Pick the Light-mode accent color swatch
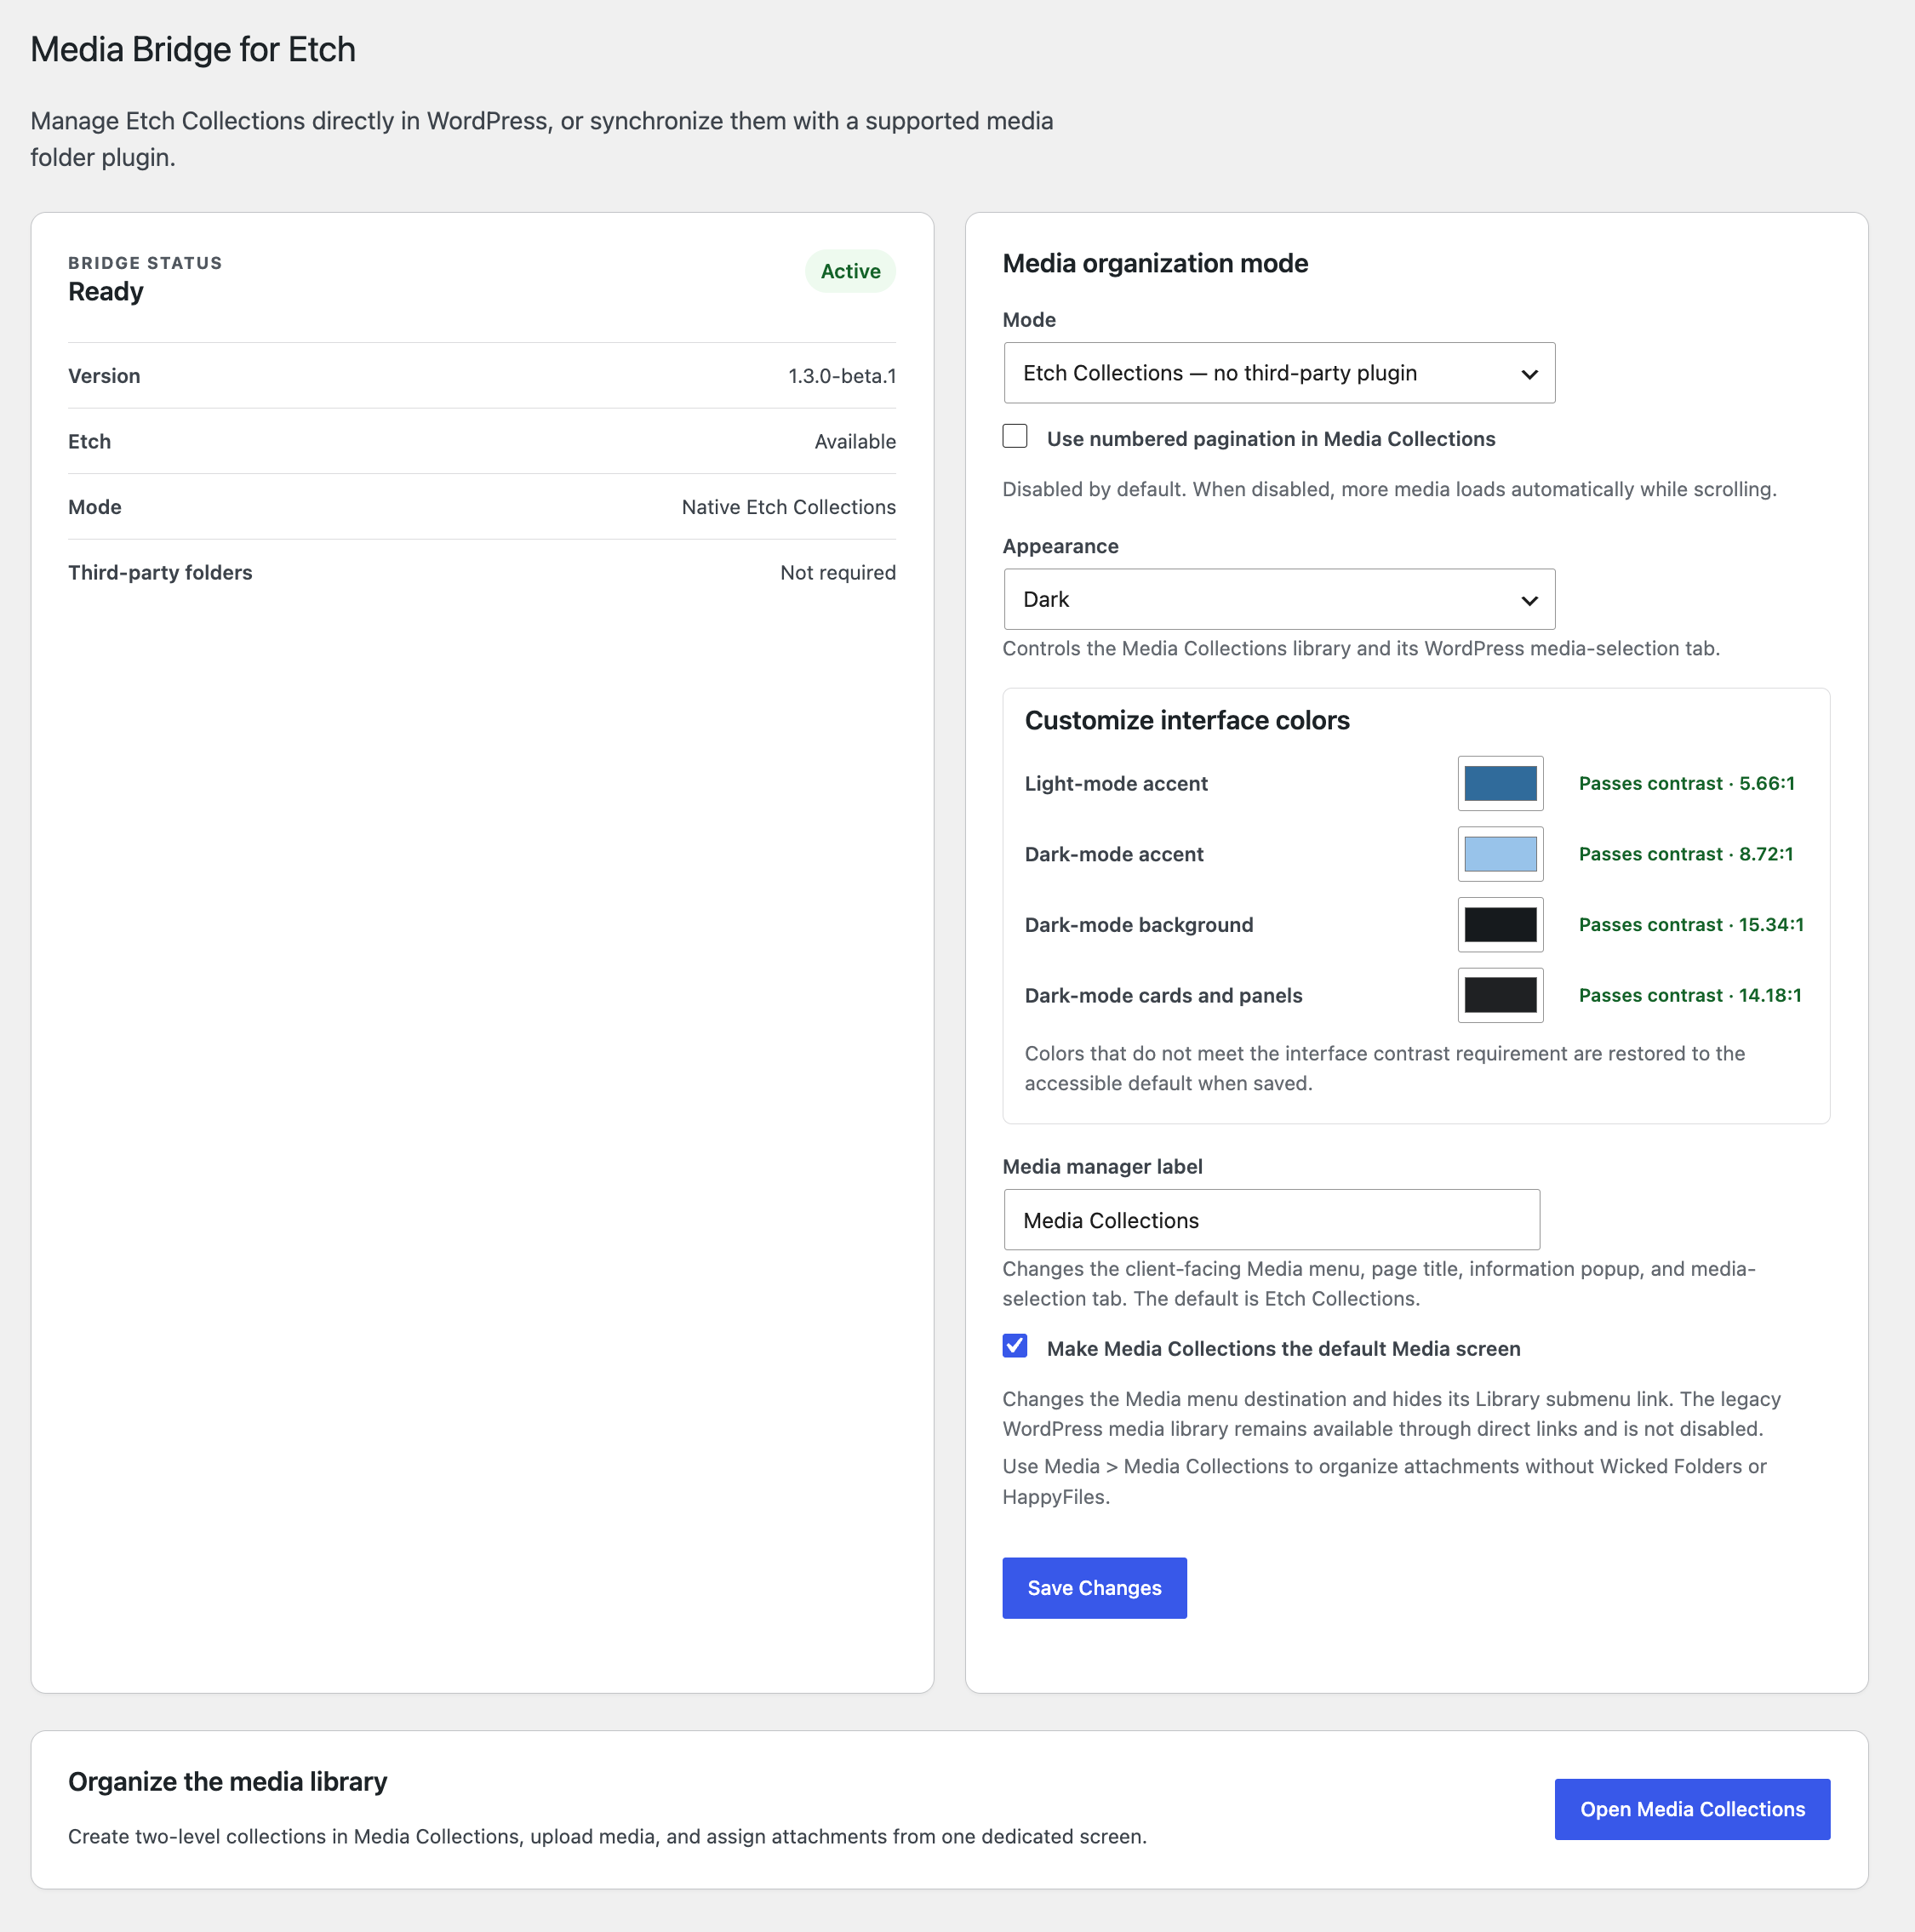 [1500, 783]
